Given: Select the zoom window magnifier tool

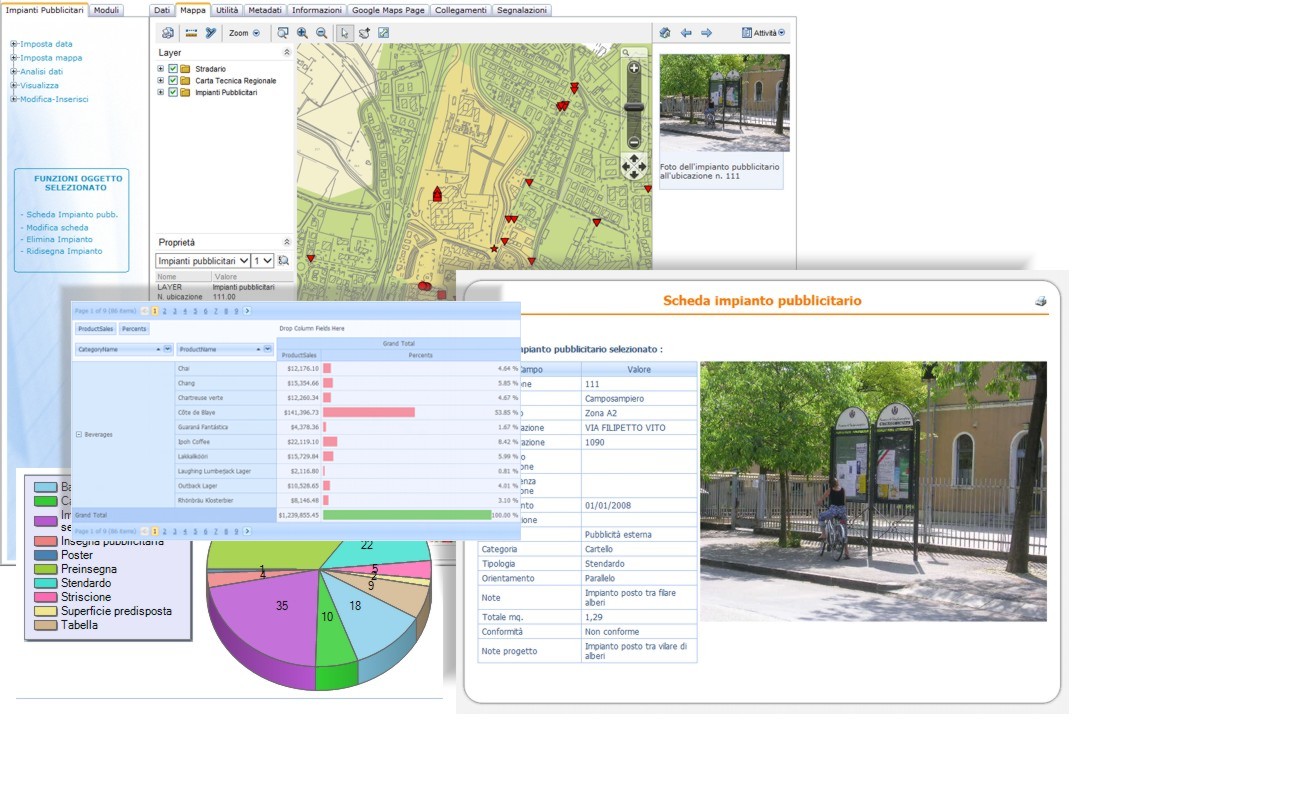Looking at the screenshot, I should tap(283, 33).
